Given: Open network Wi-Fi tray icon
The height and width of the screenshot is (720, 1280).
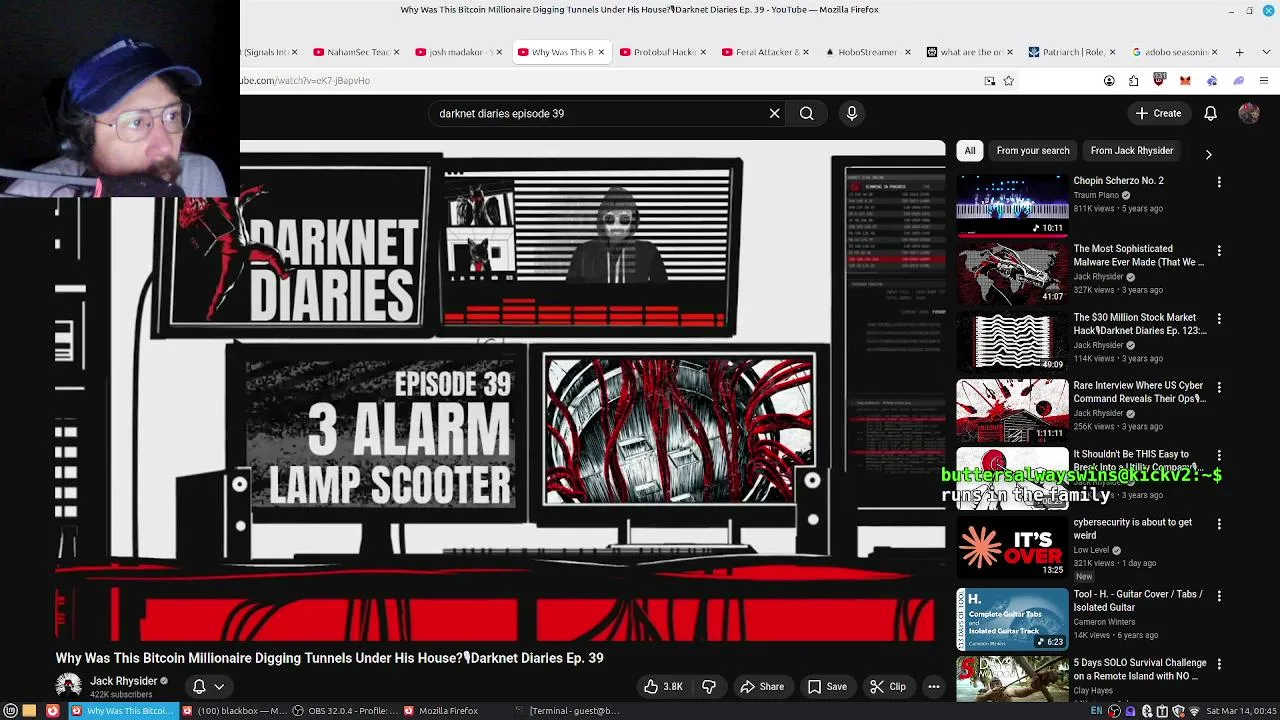Looking at the screenshot, I should (1193, 711).
